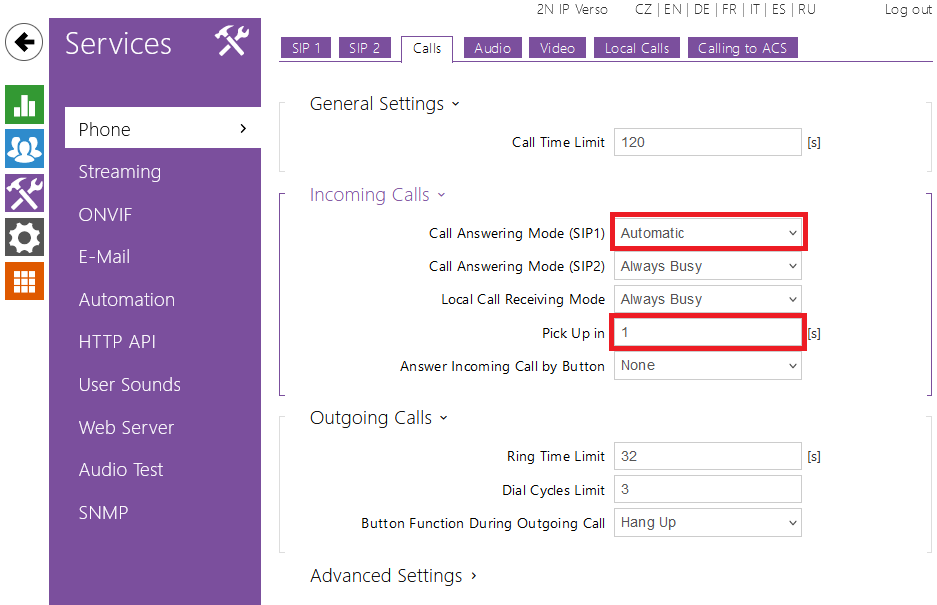Open Streaming in the Services menu
The height and width of the screenshot is (605, 937).
pyautogui.click(x=120, y=172)
